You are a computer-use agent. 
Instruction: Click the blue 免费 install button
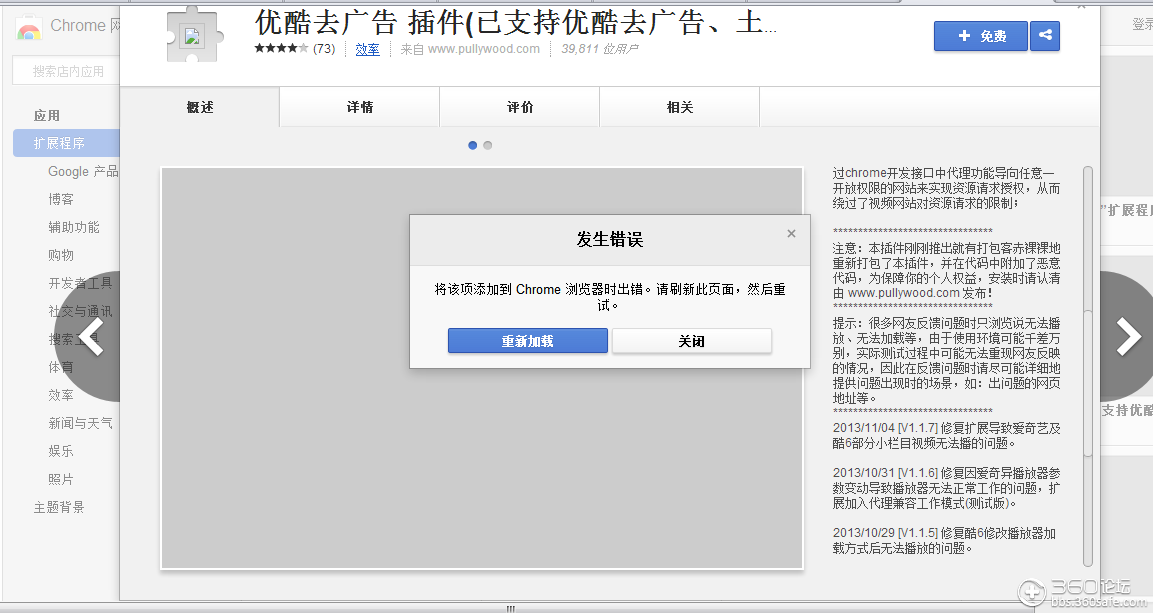pos(980,35)
